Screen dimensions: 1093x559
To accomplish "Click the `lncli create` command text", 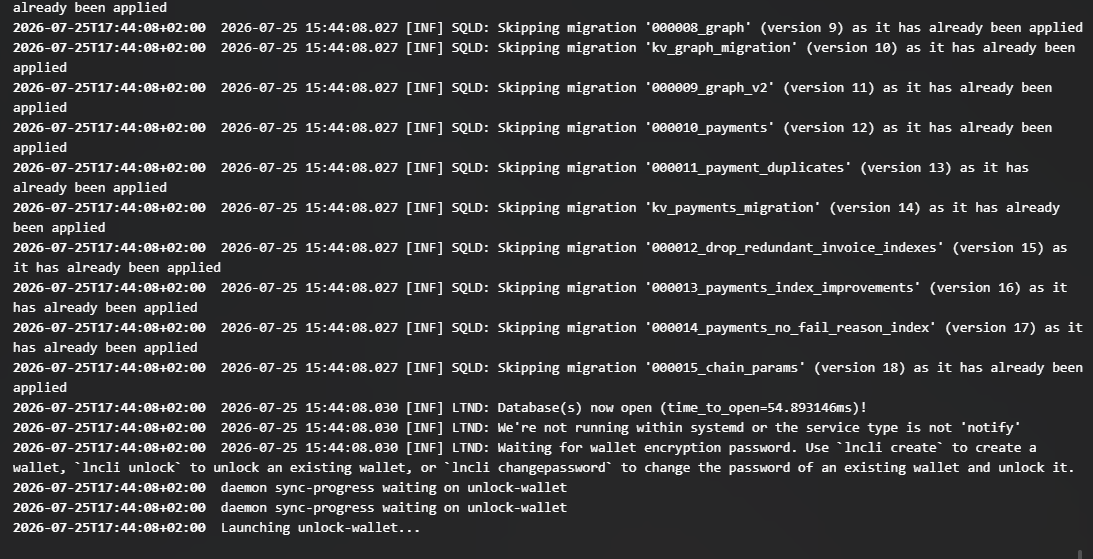I will [890, 447].
